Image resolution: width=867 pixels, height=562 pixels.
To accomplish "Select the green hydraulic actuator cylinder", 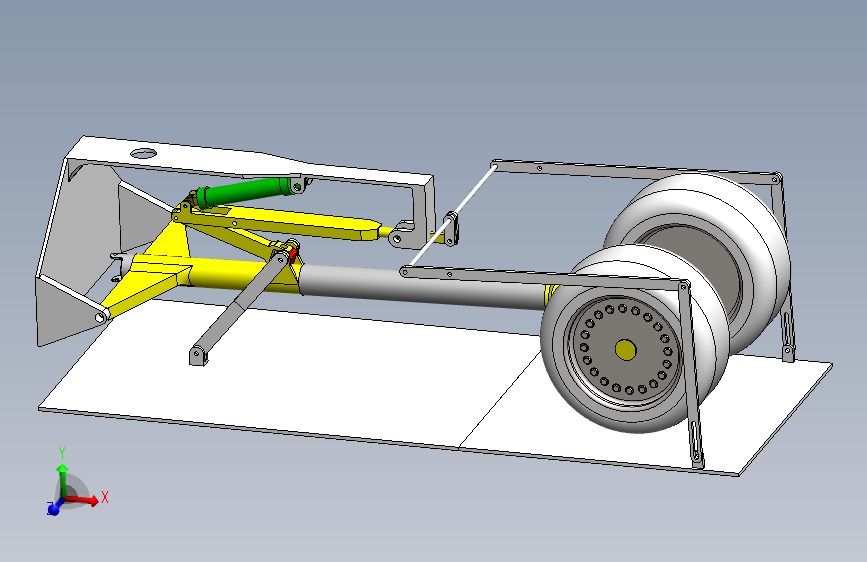I will pos(245,190).
